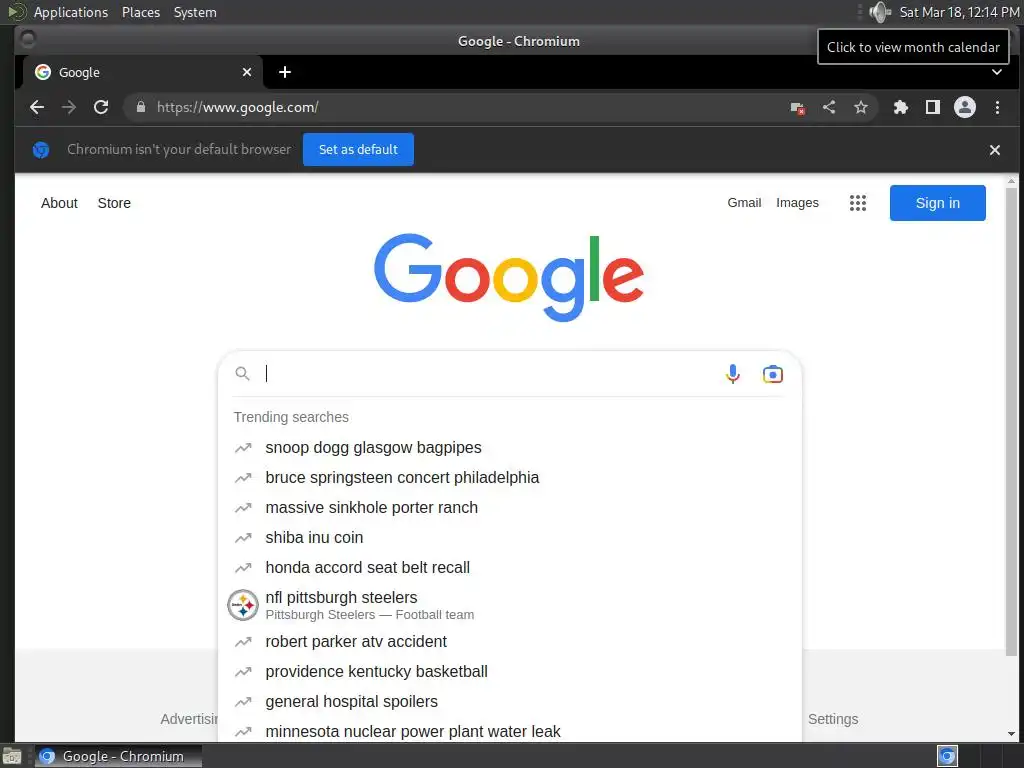Open new tab with plus button

coord(285,72)
